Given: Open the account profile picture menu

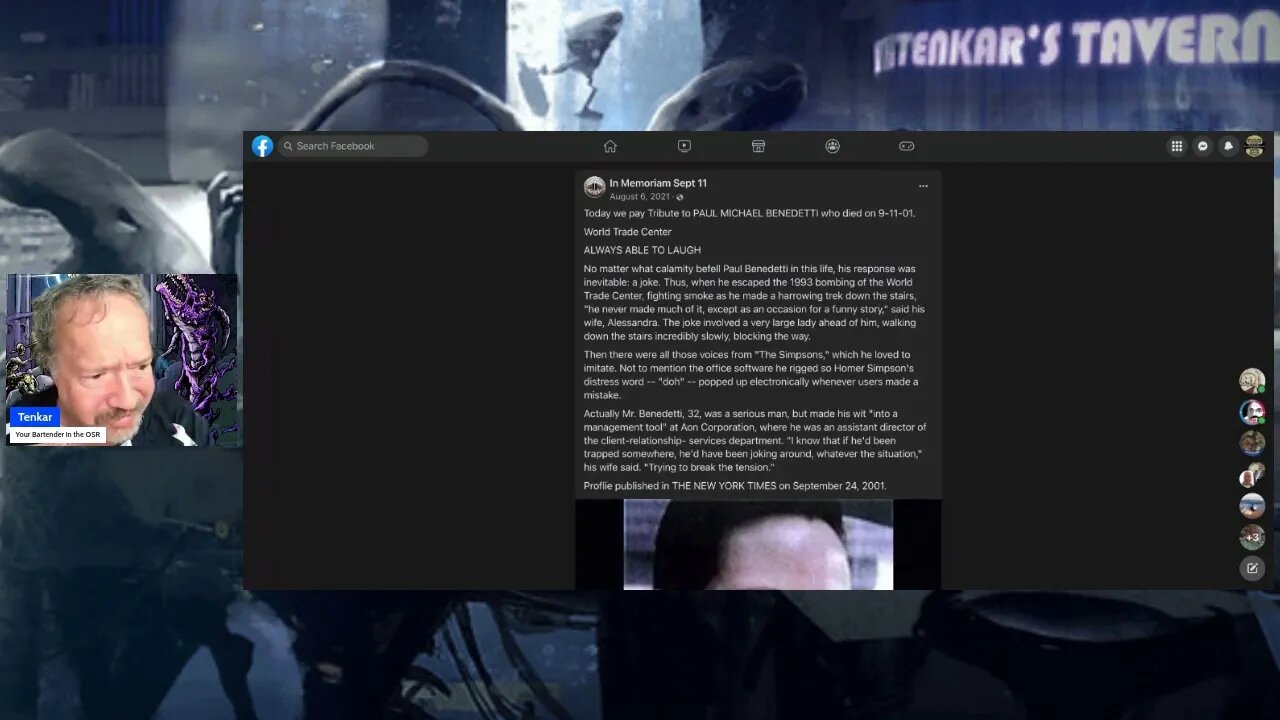Looking at the screenshot, I should [x=1254, y=146].
